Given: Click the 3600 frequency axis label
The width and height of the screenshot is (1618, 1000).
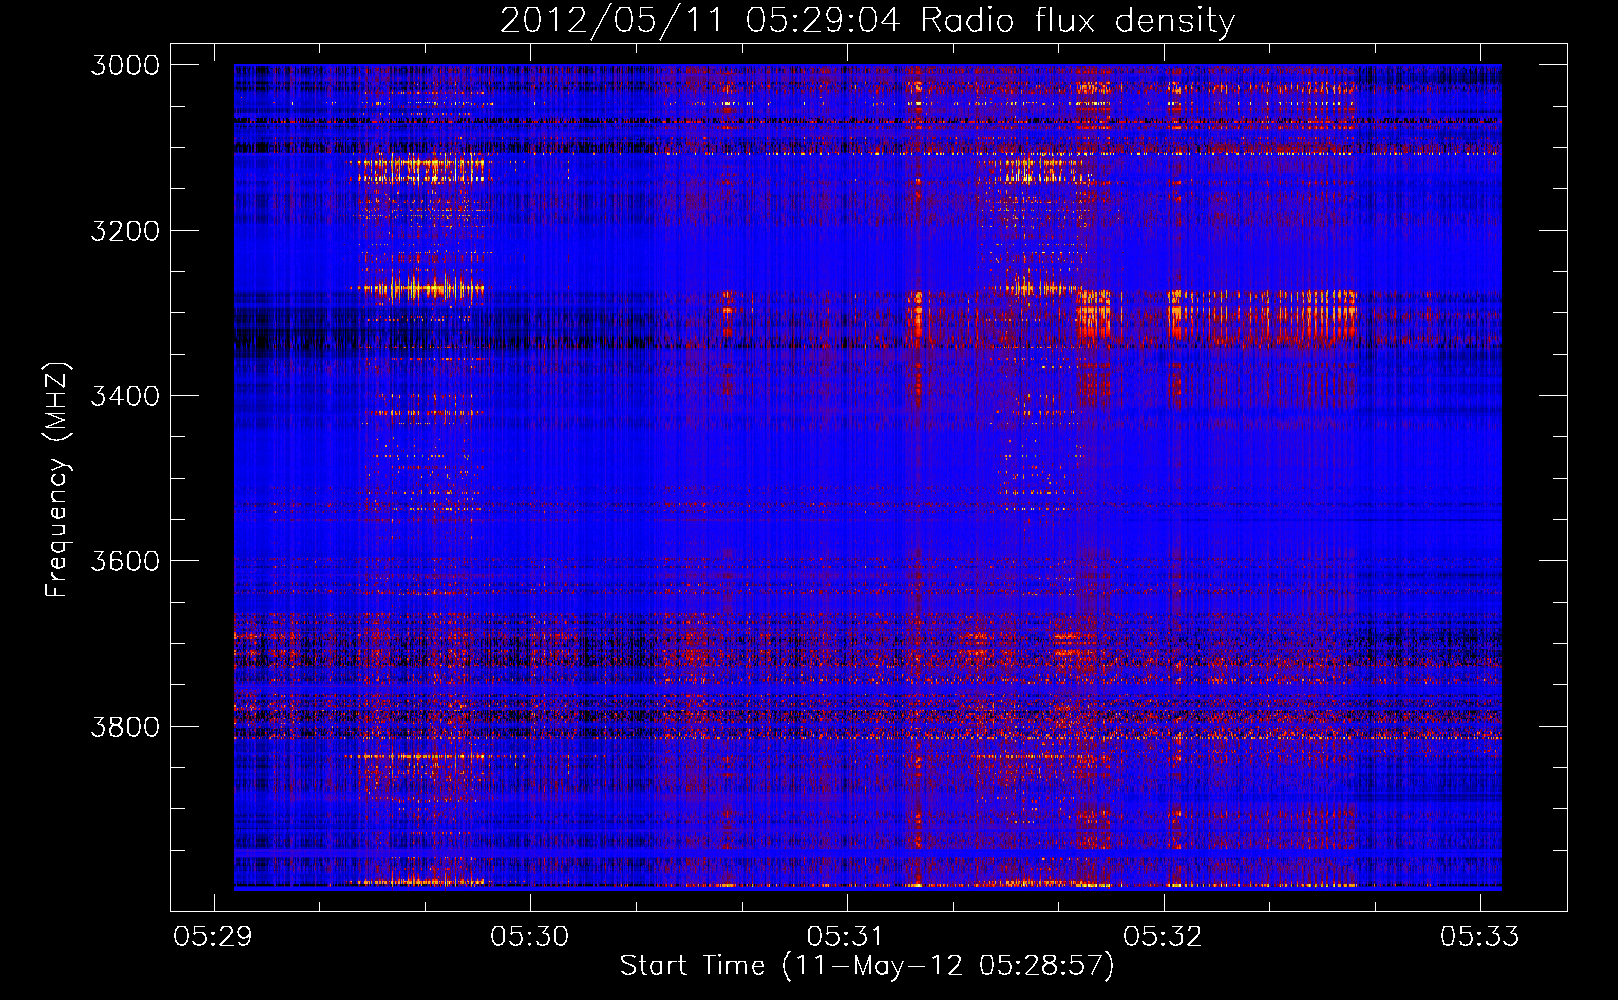Looking at the screenshot, I should coord(125,561).
